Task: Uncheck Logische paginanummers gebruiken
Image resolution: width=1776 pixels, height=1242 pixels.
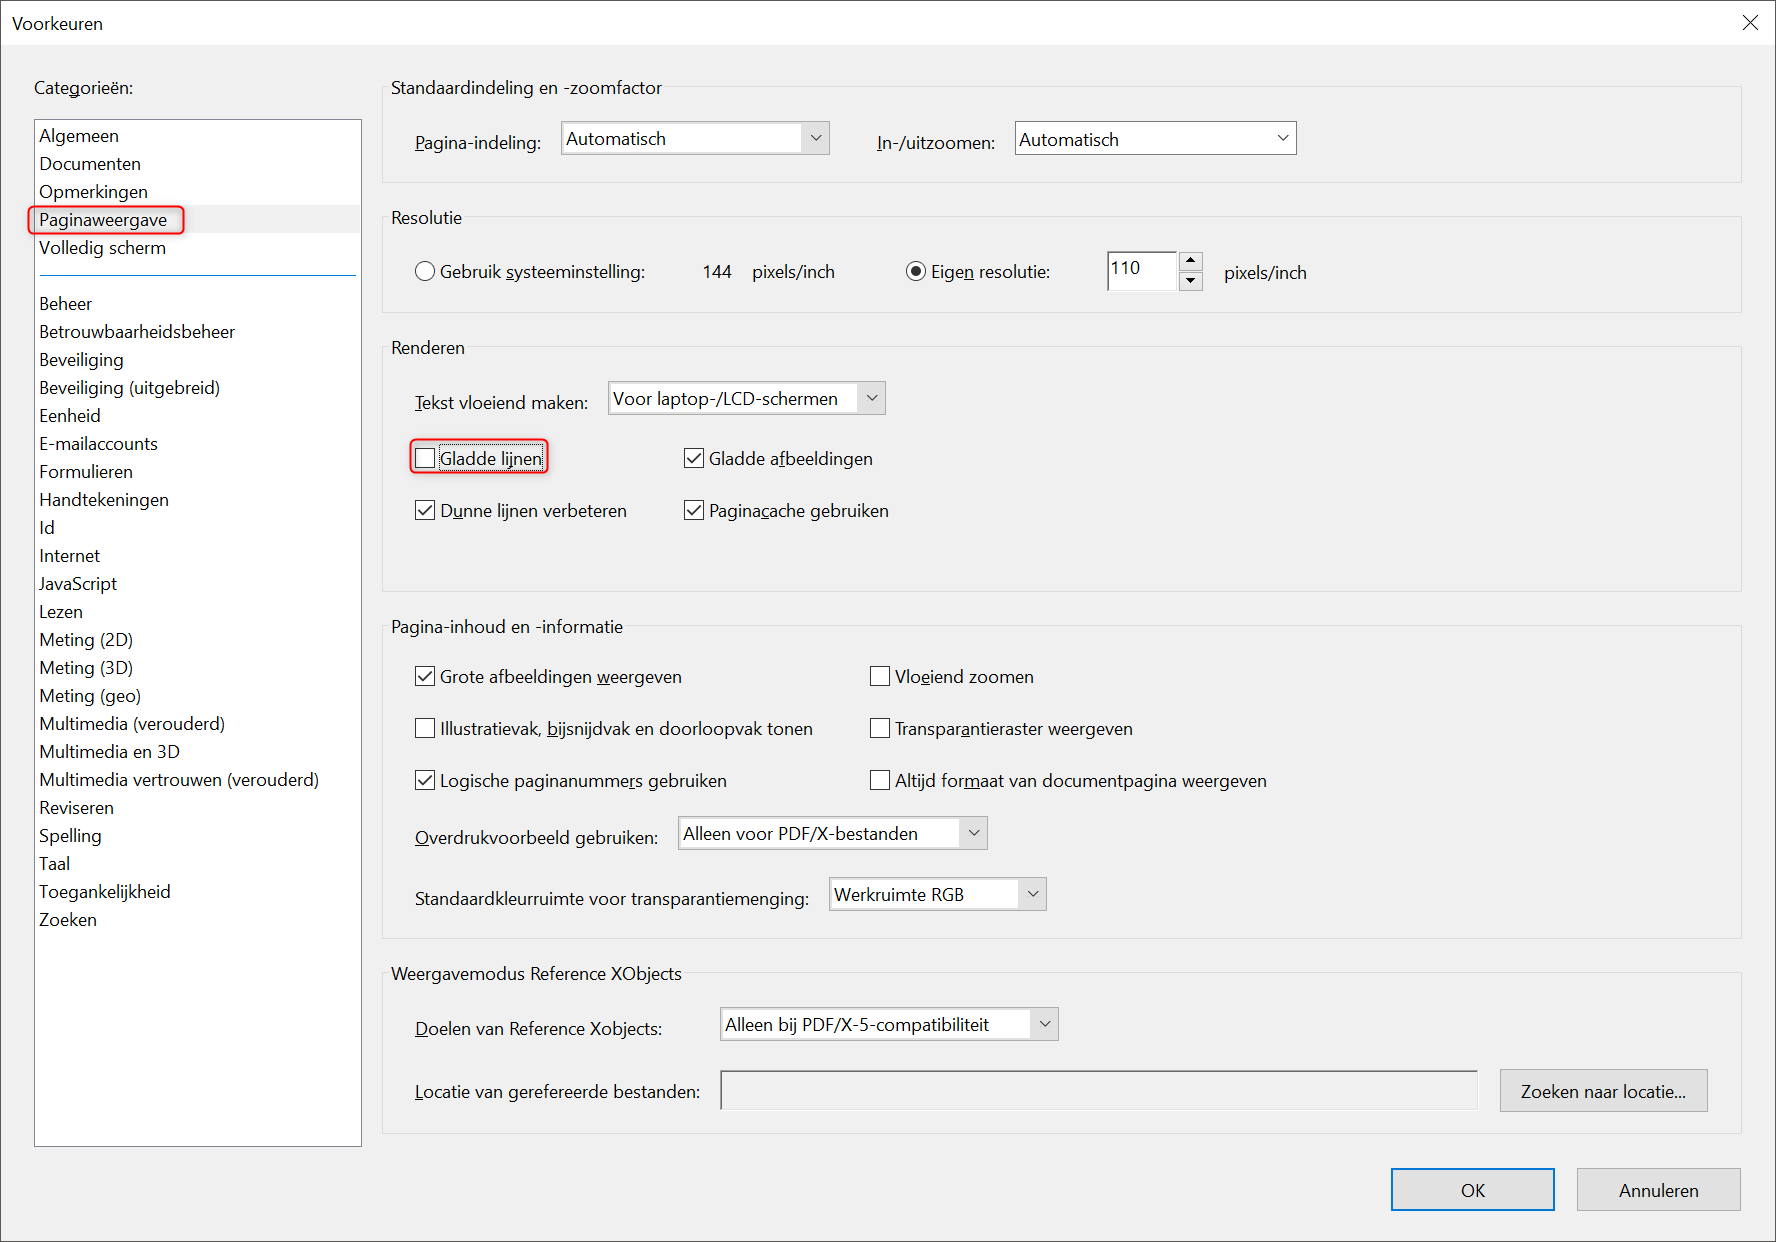Action: 425,780
